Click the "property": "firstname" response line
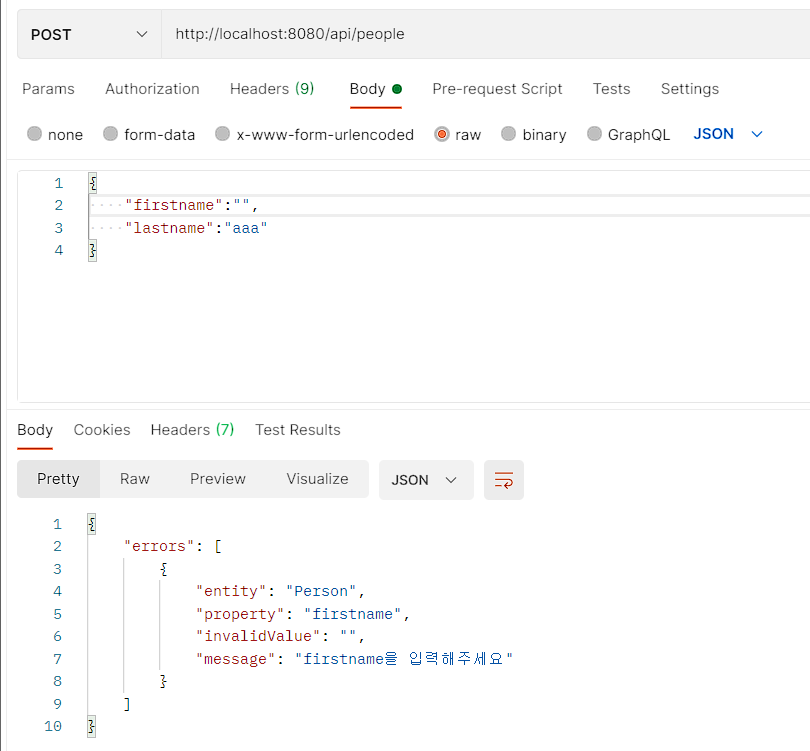 pos(303,614)
